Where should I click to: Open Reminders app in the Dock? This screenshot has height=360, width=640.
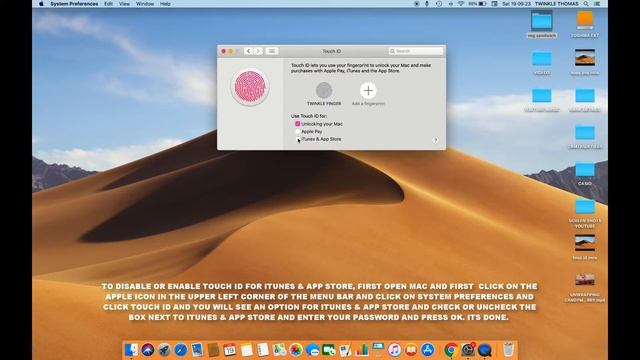pos(263,350)
